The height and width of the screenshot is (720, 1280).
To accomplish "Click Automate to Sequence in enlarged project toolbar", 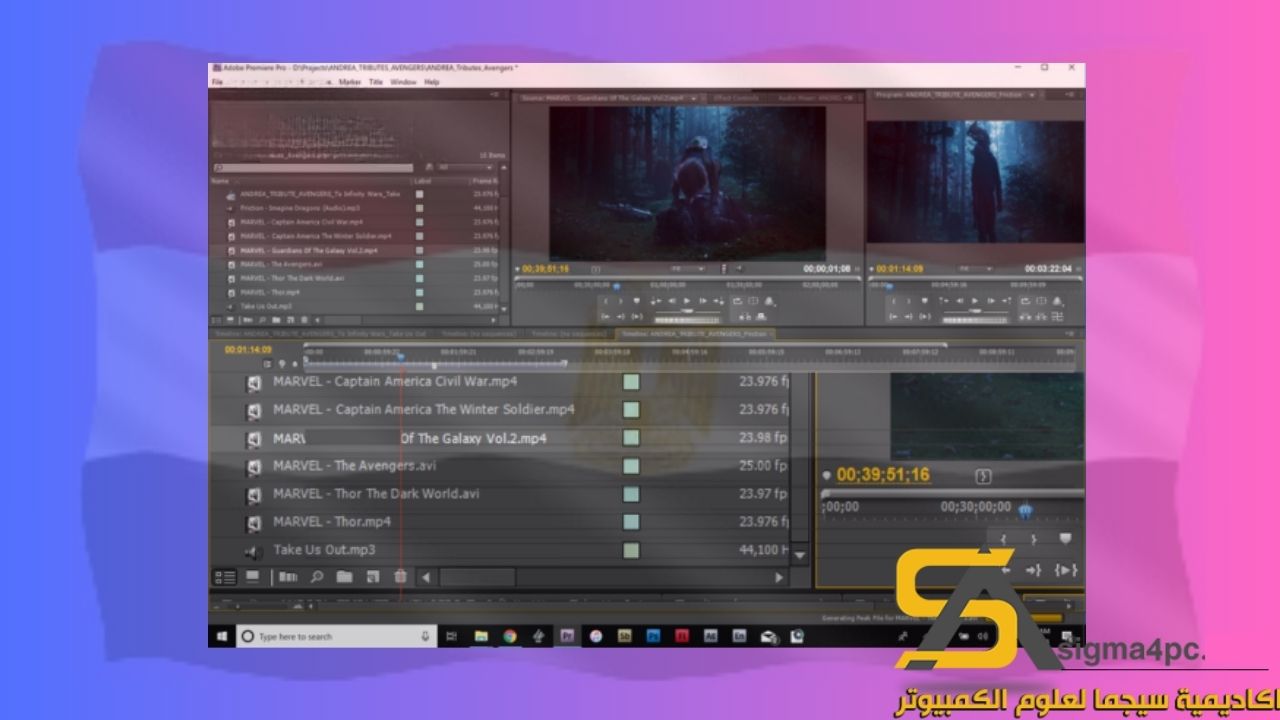I will [288, 577].
